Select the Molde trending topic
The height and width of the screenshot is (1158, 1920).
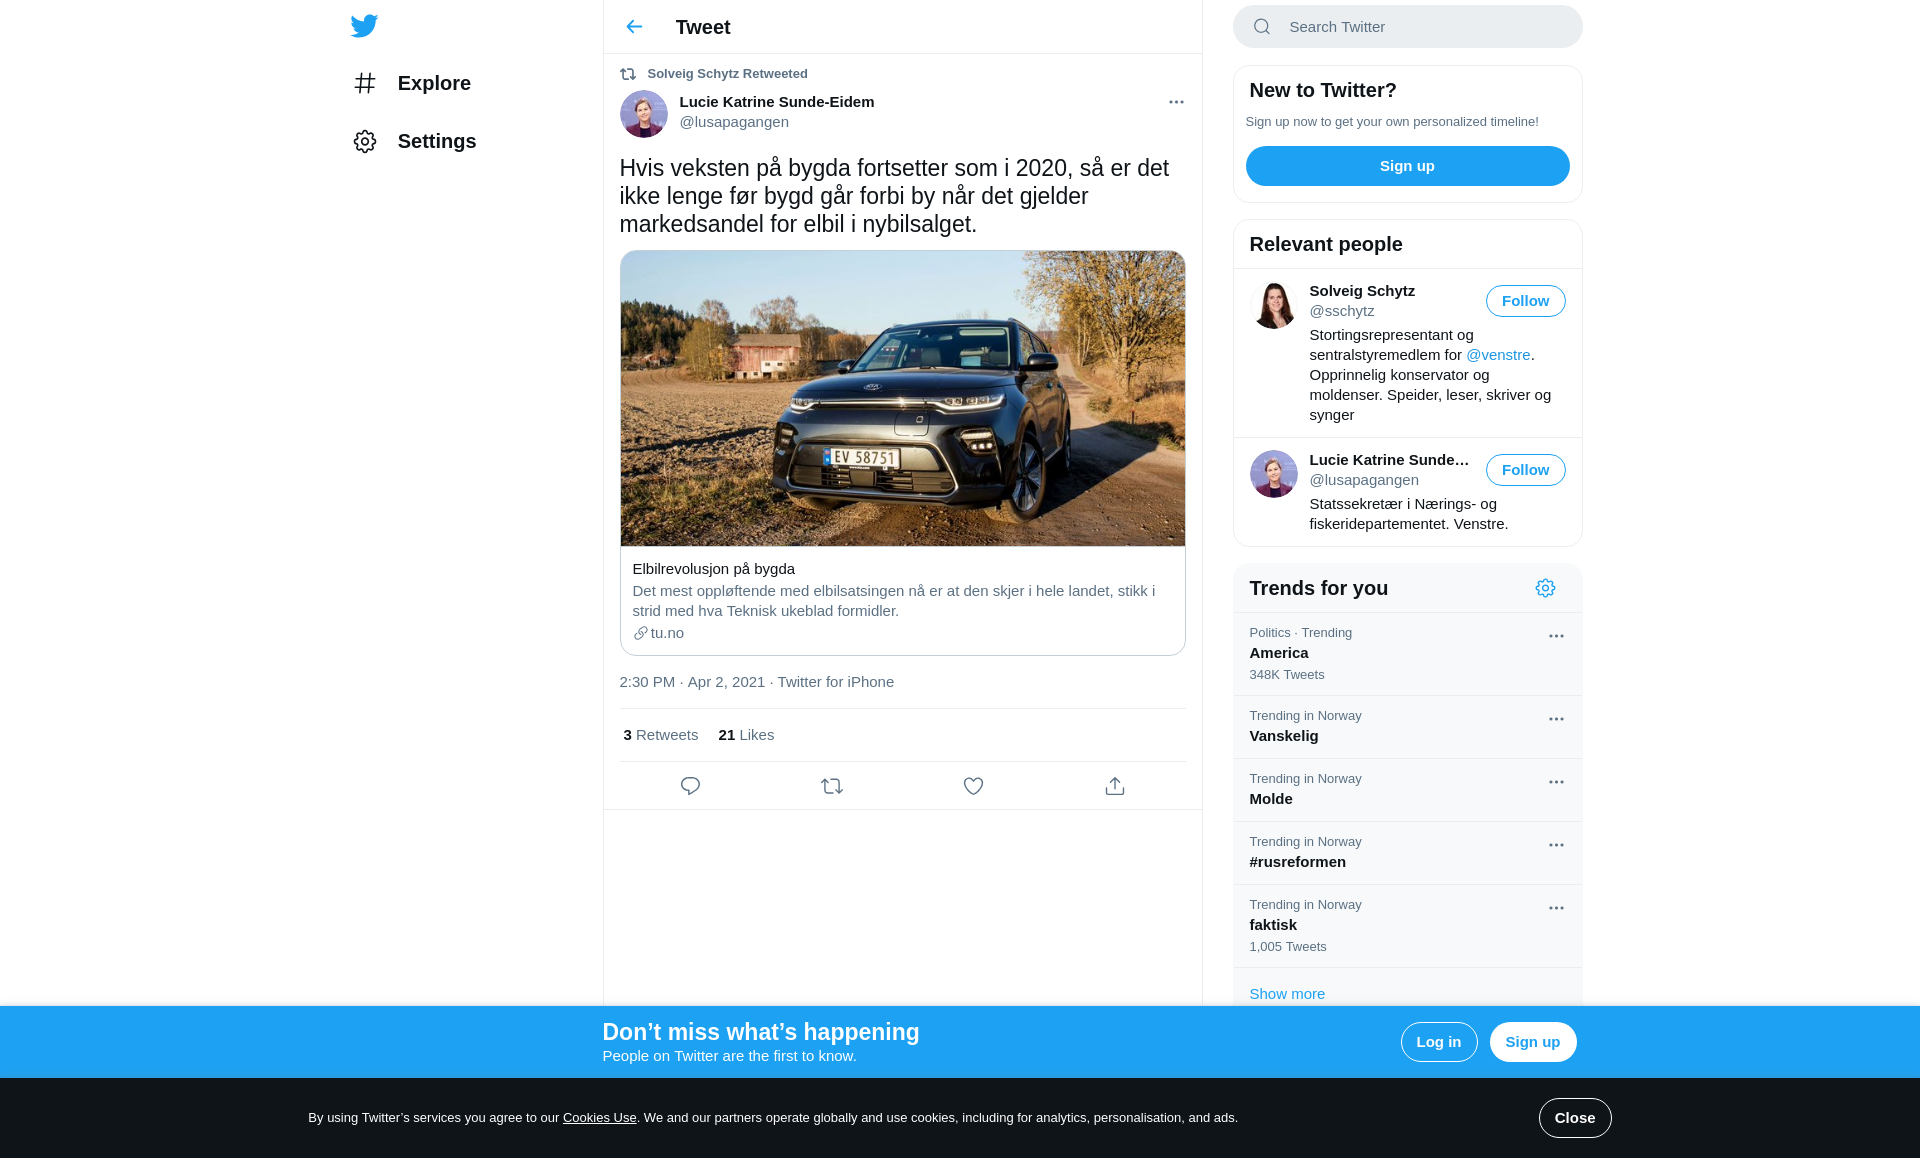1407,790
